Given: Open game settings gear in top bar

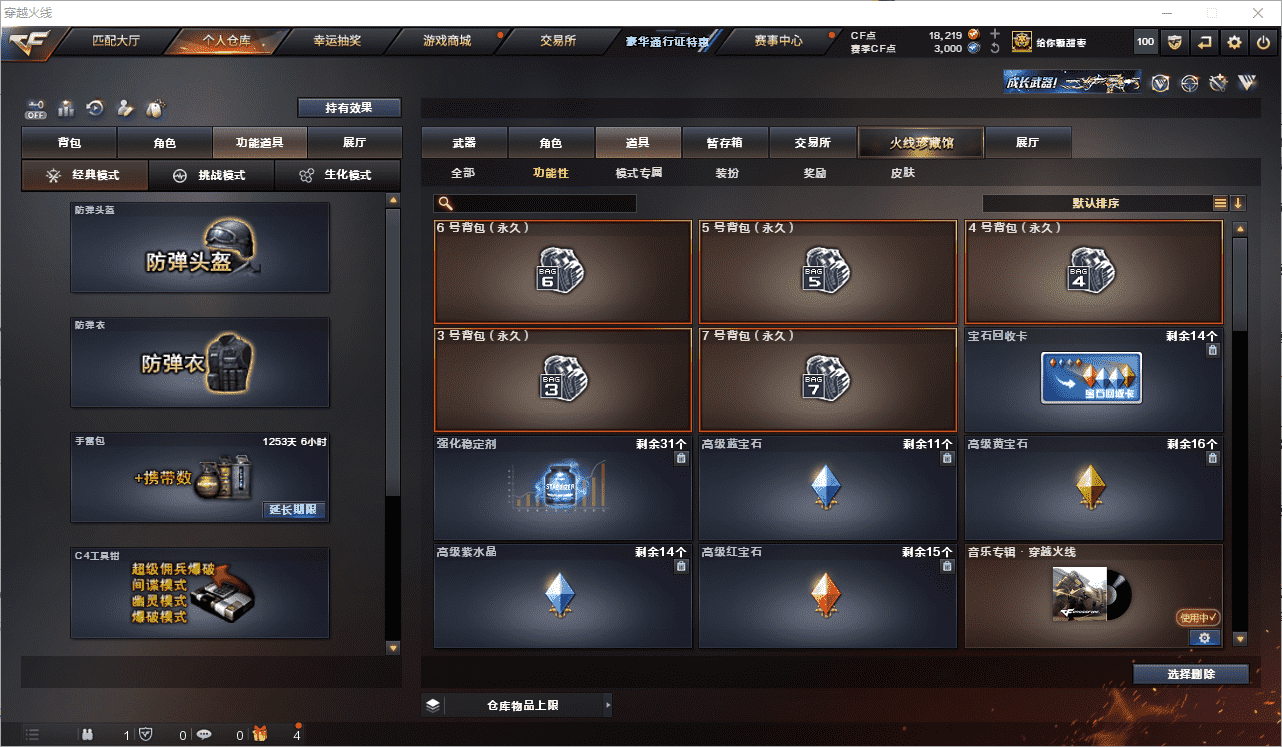Looking at the screenshot, I should (1235, 42).
